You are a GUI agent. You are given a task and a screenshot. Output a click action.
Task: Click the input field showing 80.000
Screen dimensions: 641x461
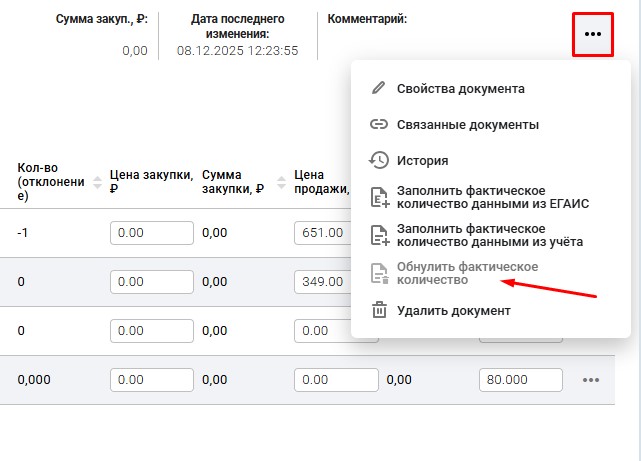click(521, 380)
